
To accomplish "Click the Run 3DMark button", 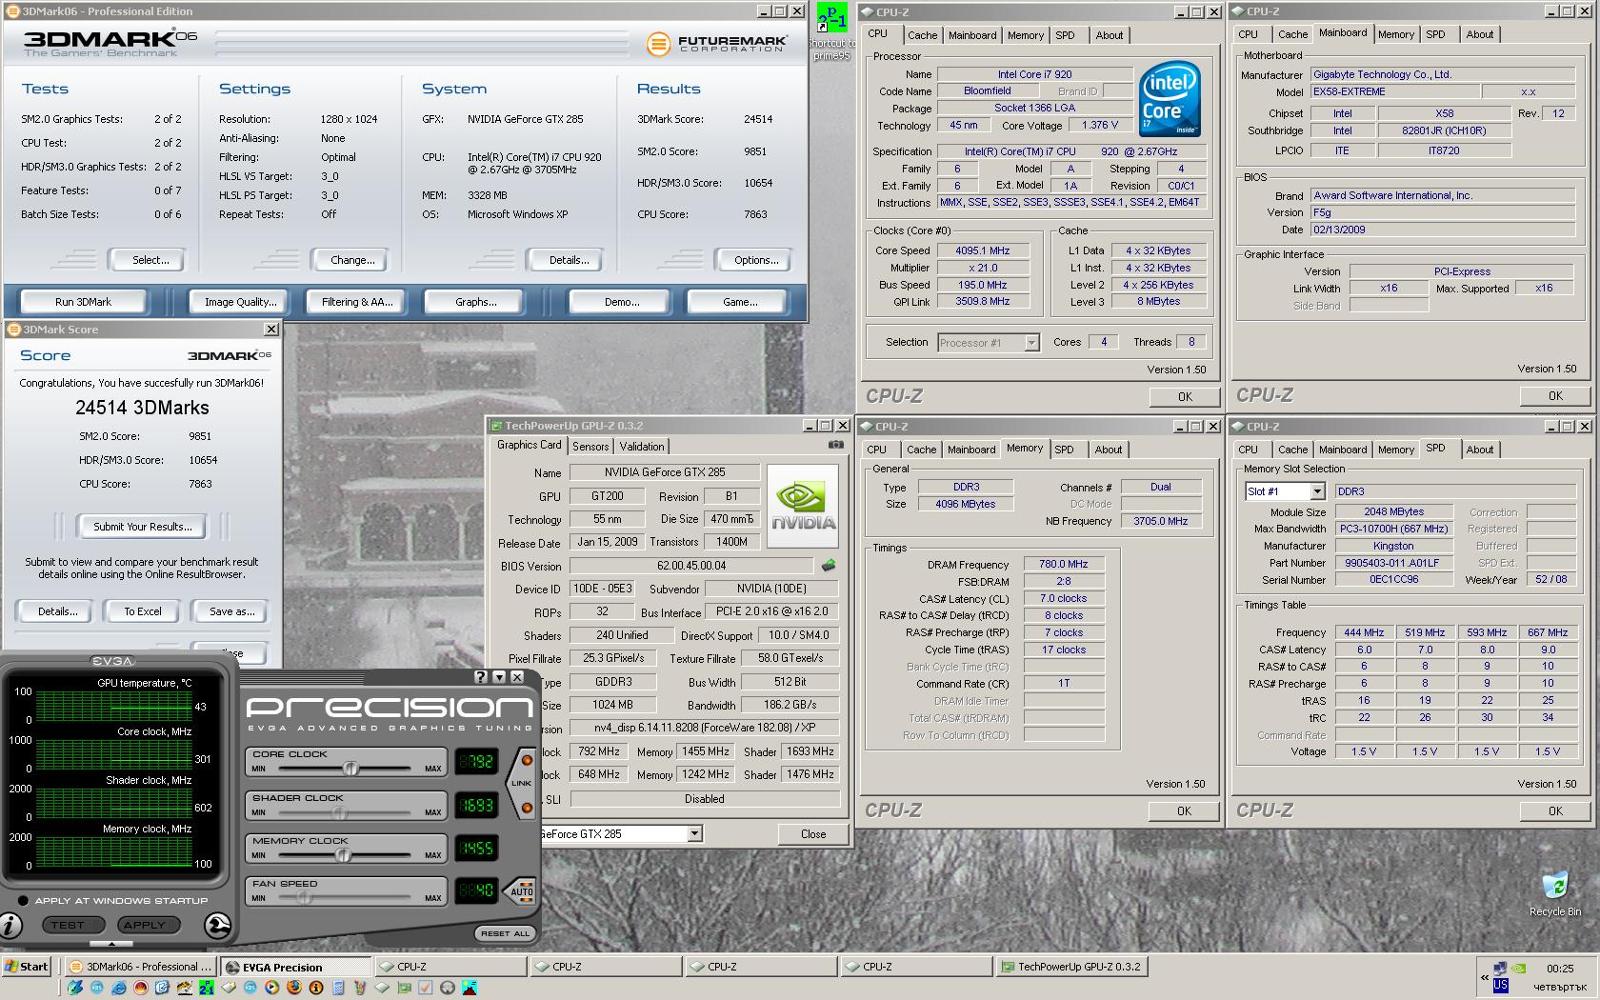I will click(x=83, y=302).
